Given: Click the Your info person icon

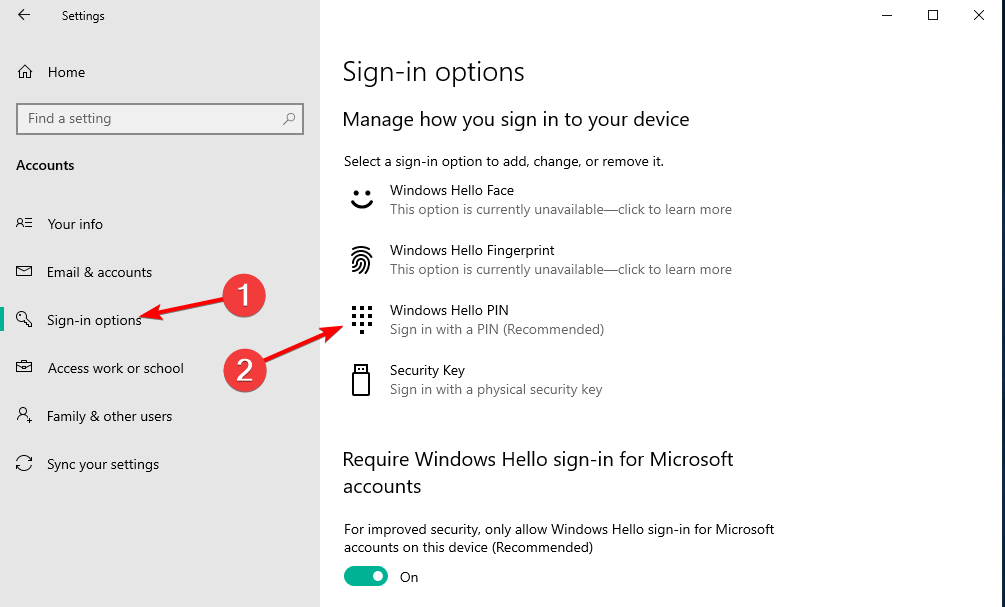Looking at the screenshot, I should [x=24, y=223].
